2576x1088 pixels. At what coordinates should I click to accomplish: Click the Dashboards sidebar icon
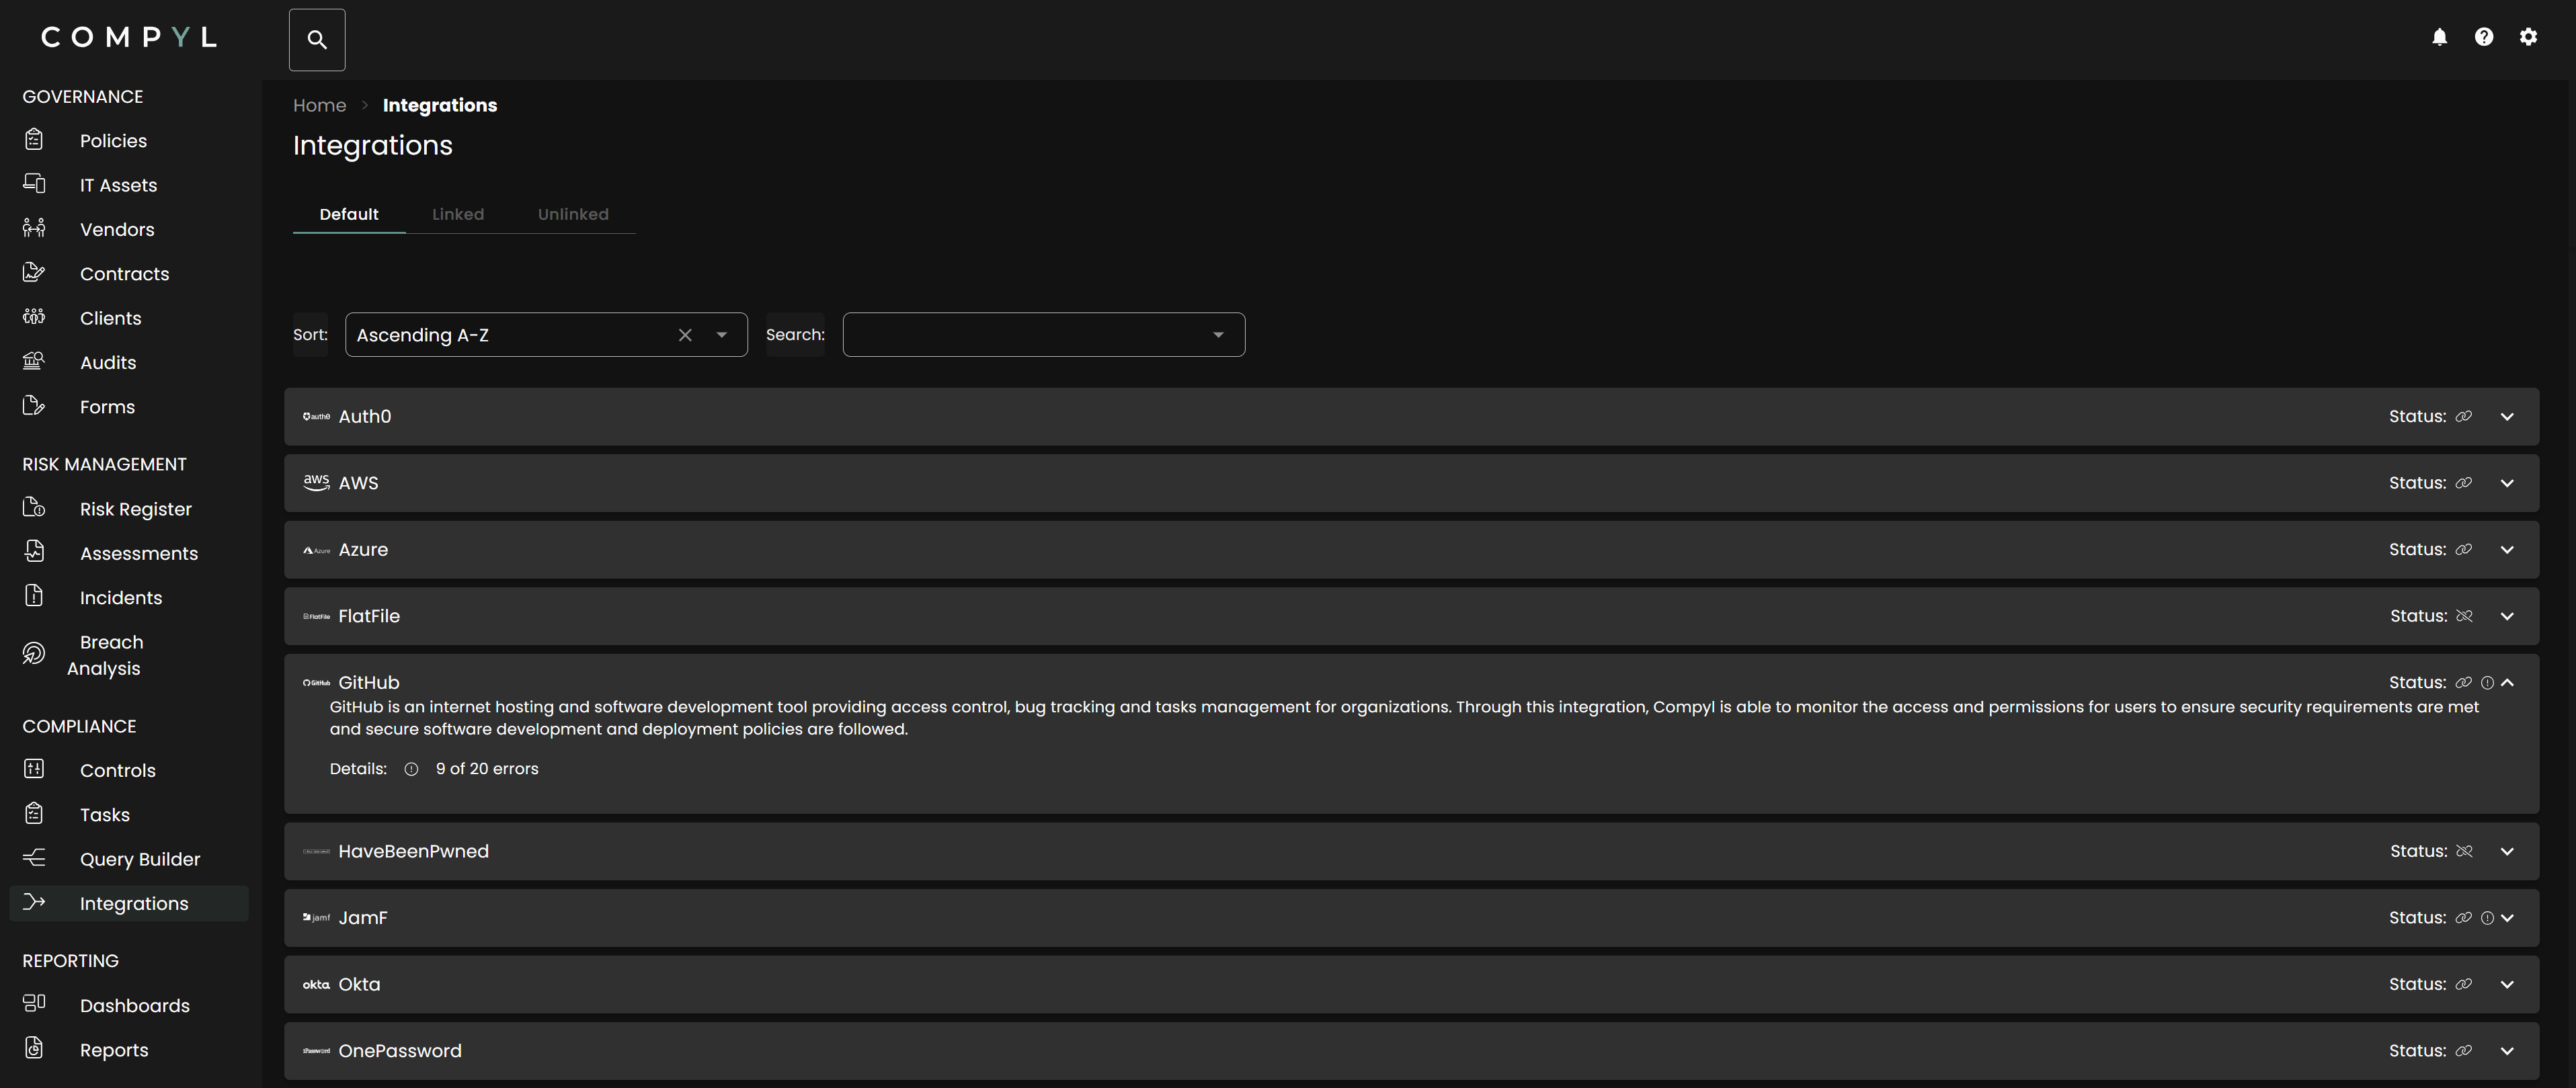pyautogui.click(x=34, y=1003)
